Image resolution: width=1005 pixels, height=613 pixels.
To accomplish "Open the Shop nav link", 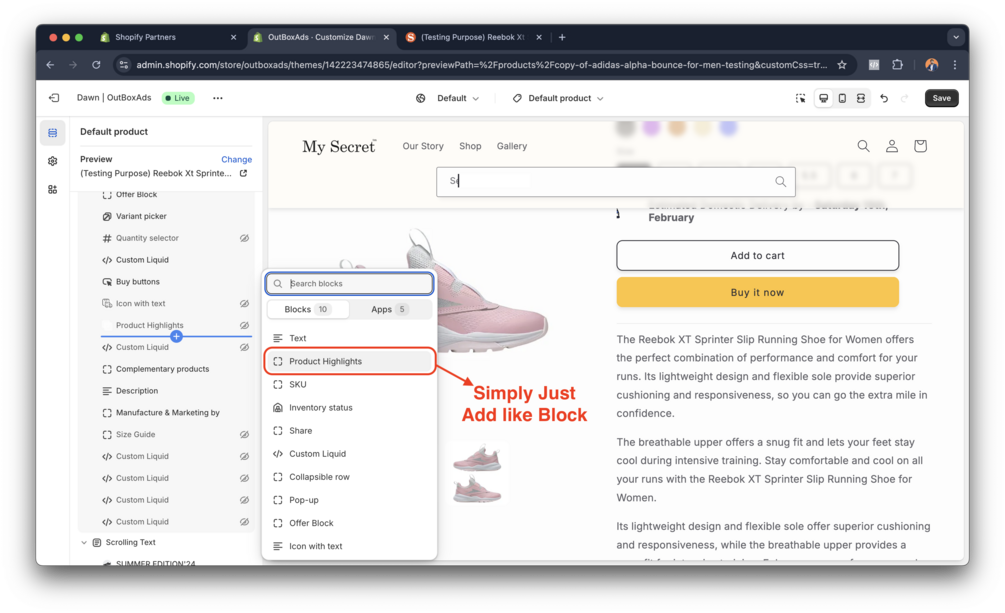I will click(470, 146).
